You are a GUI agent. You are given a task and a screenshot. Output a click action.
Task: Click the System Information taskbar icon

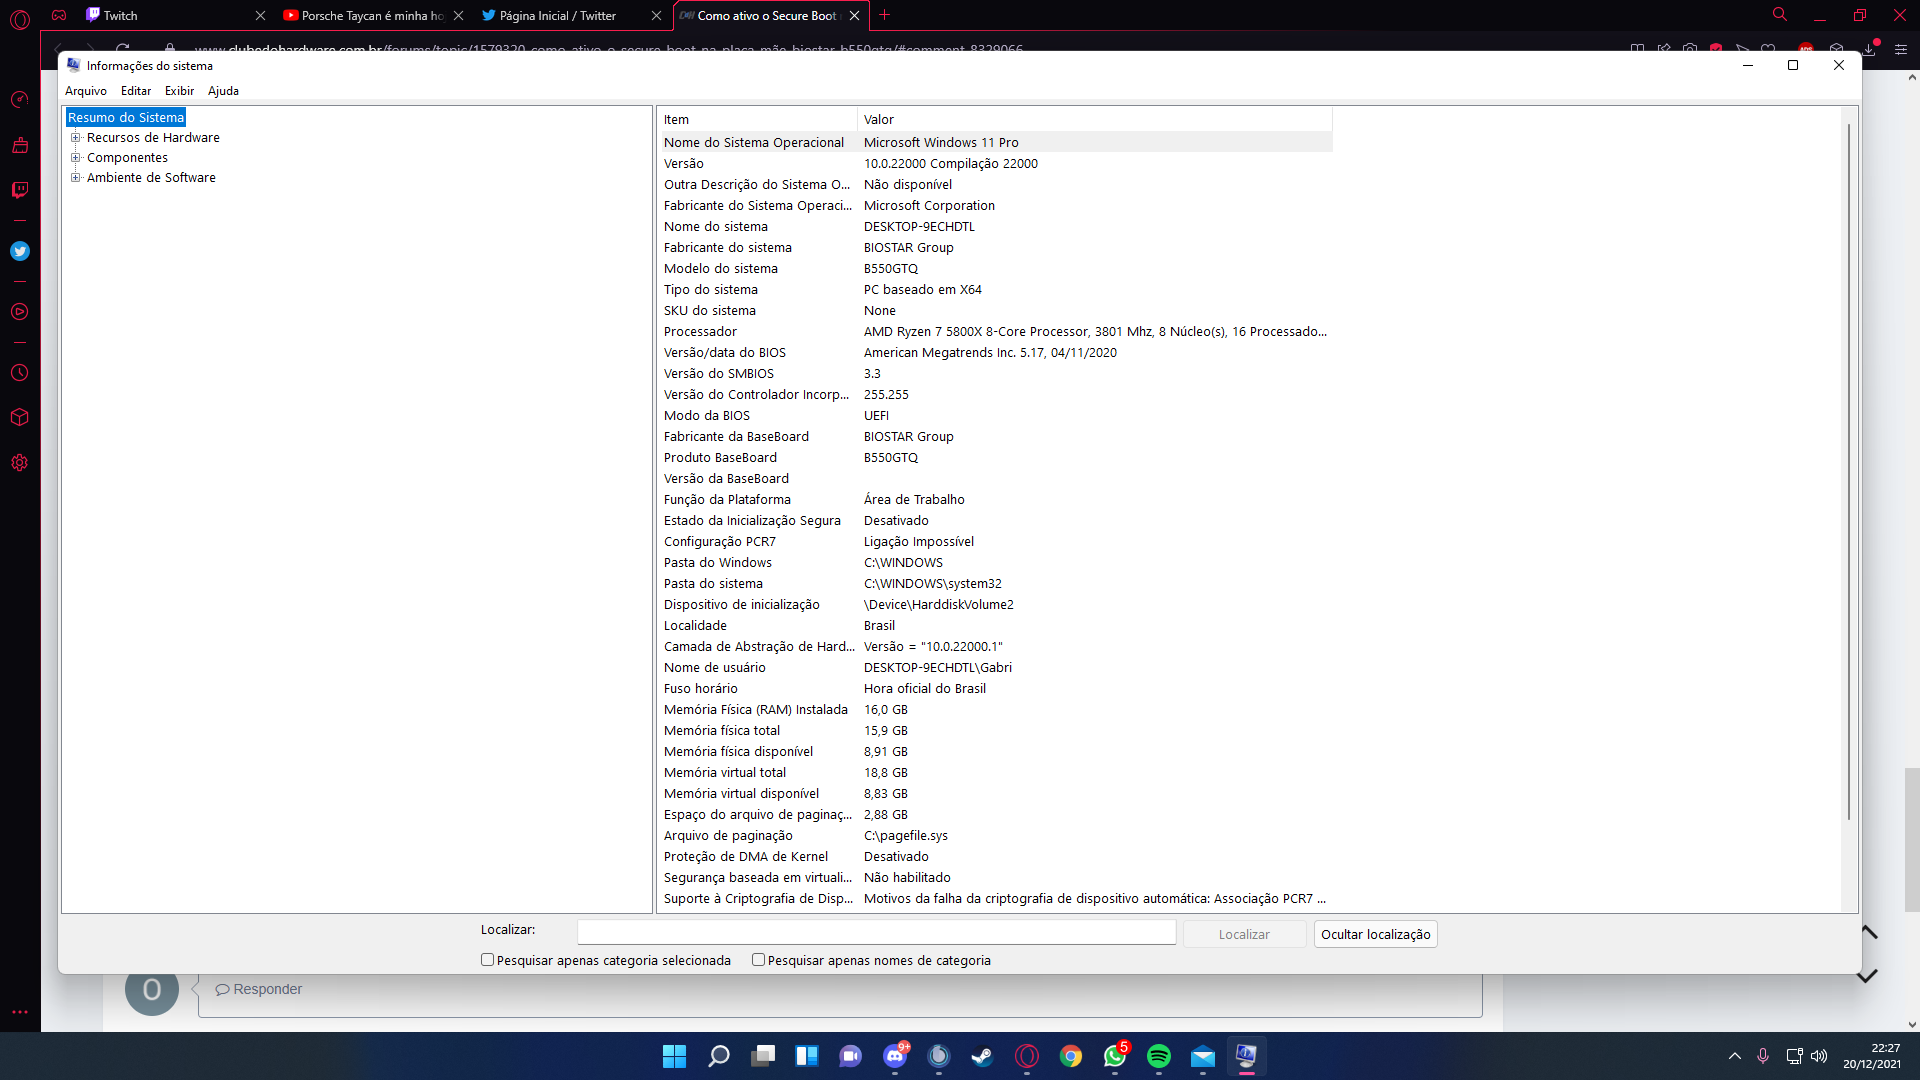pyautogui.click(x=1246, y=1056)
